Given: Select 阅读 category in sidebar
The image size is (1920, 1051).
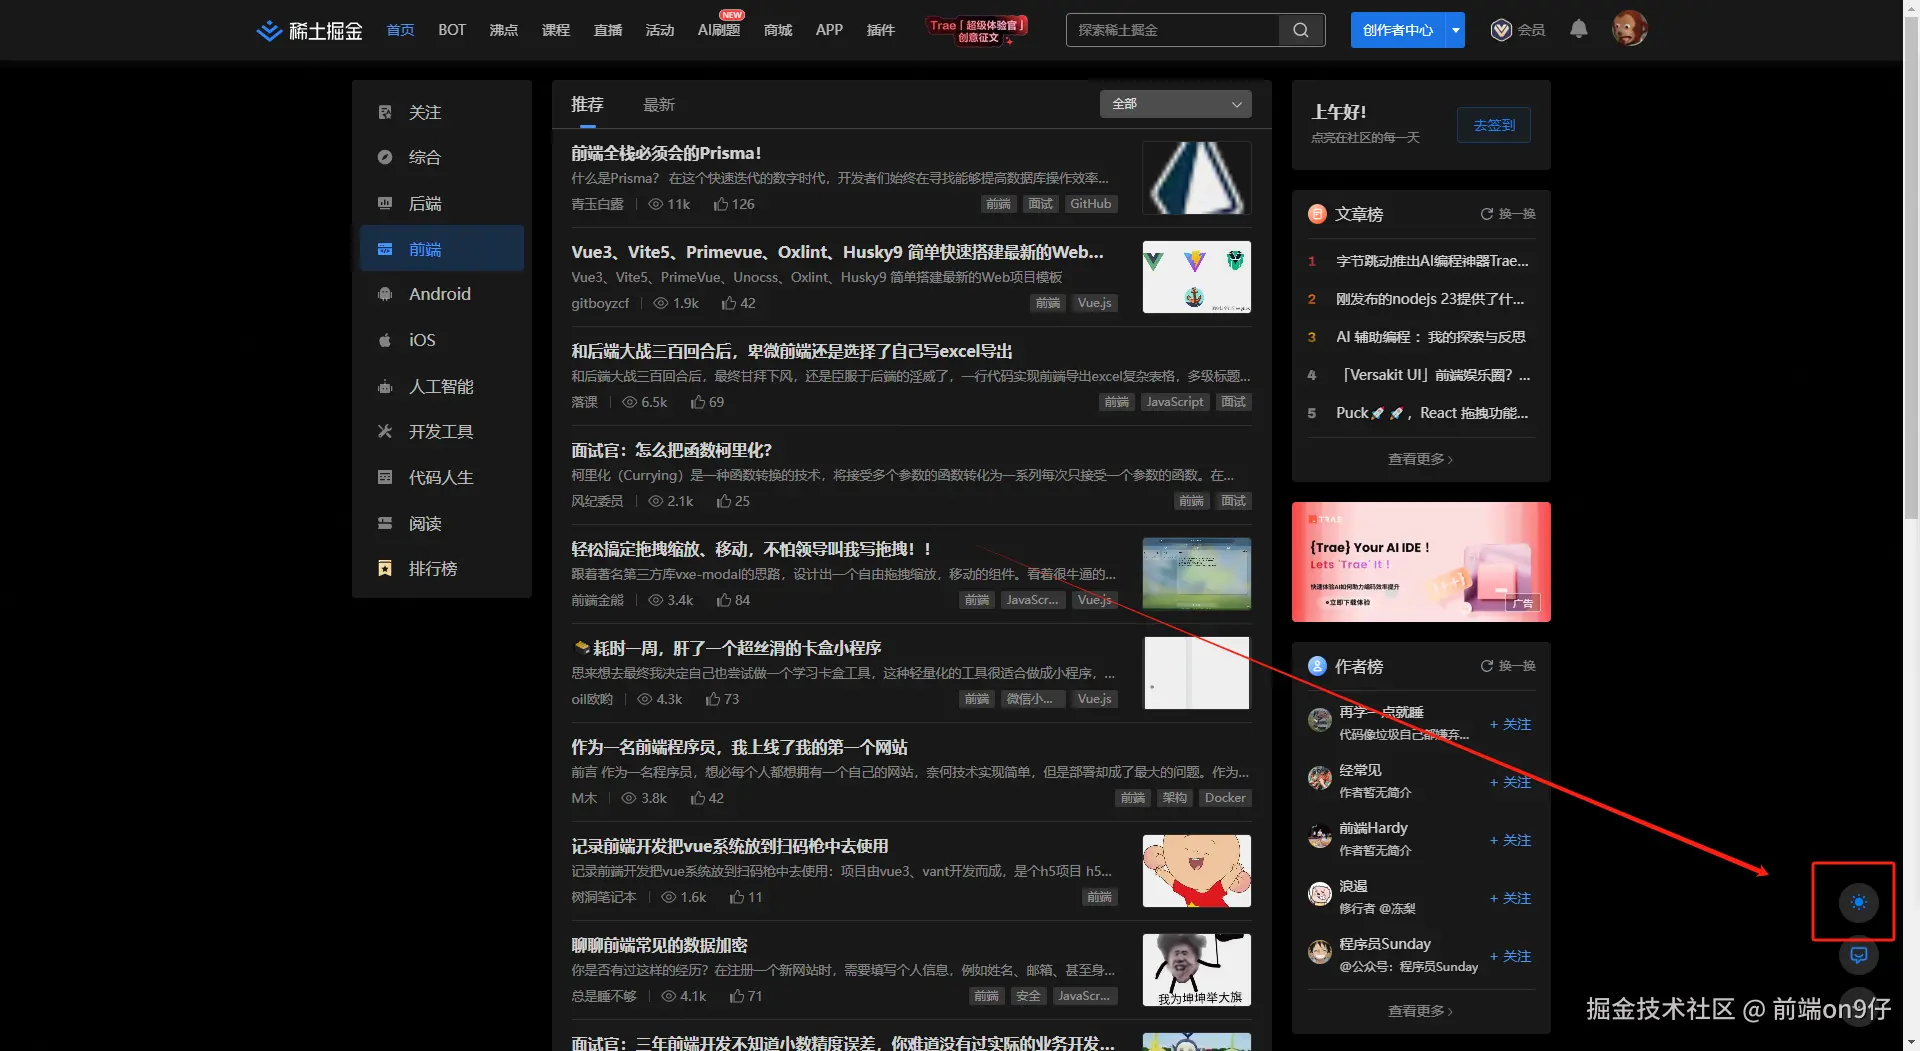Looking at the screenshot, I should coord(441,523).
